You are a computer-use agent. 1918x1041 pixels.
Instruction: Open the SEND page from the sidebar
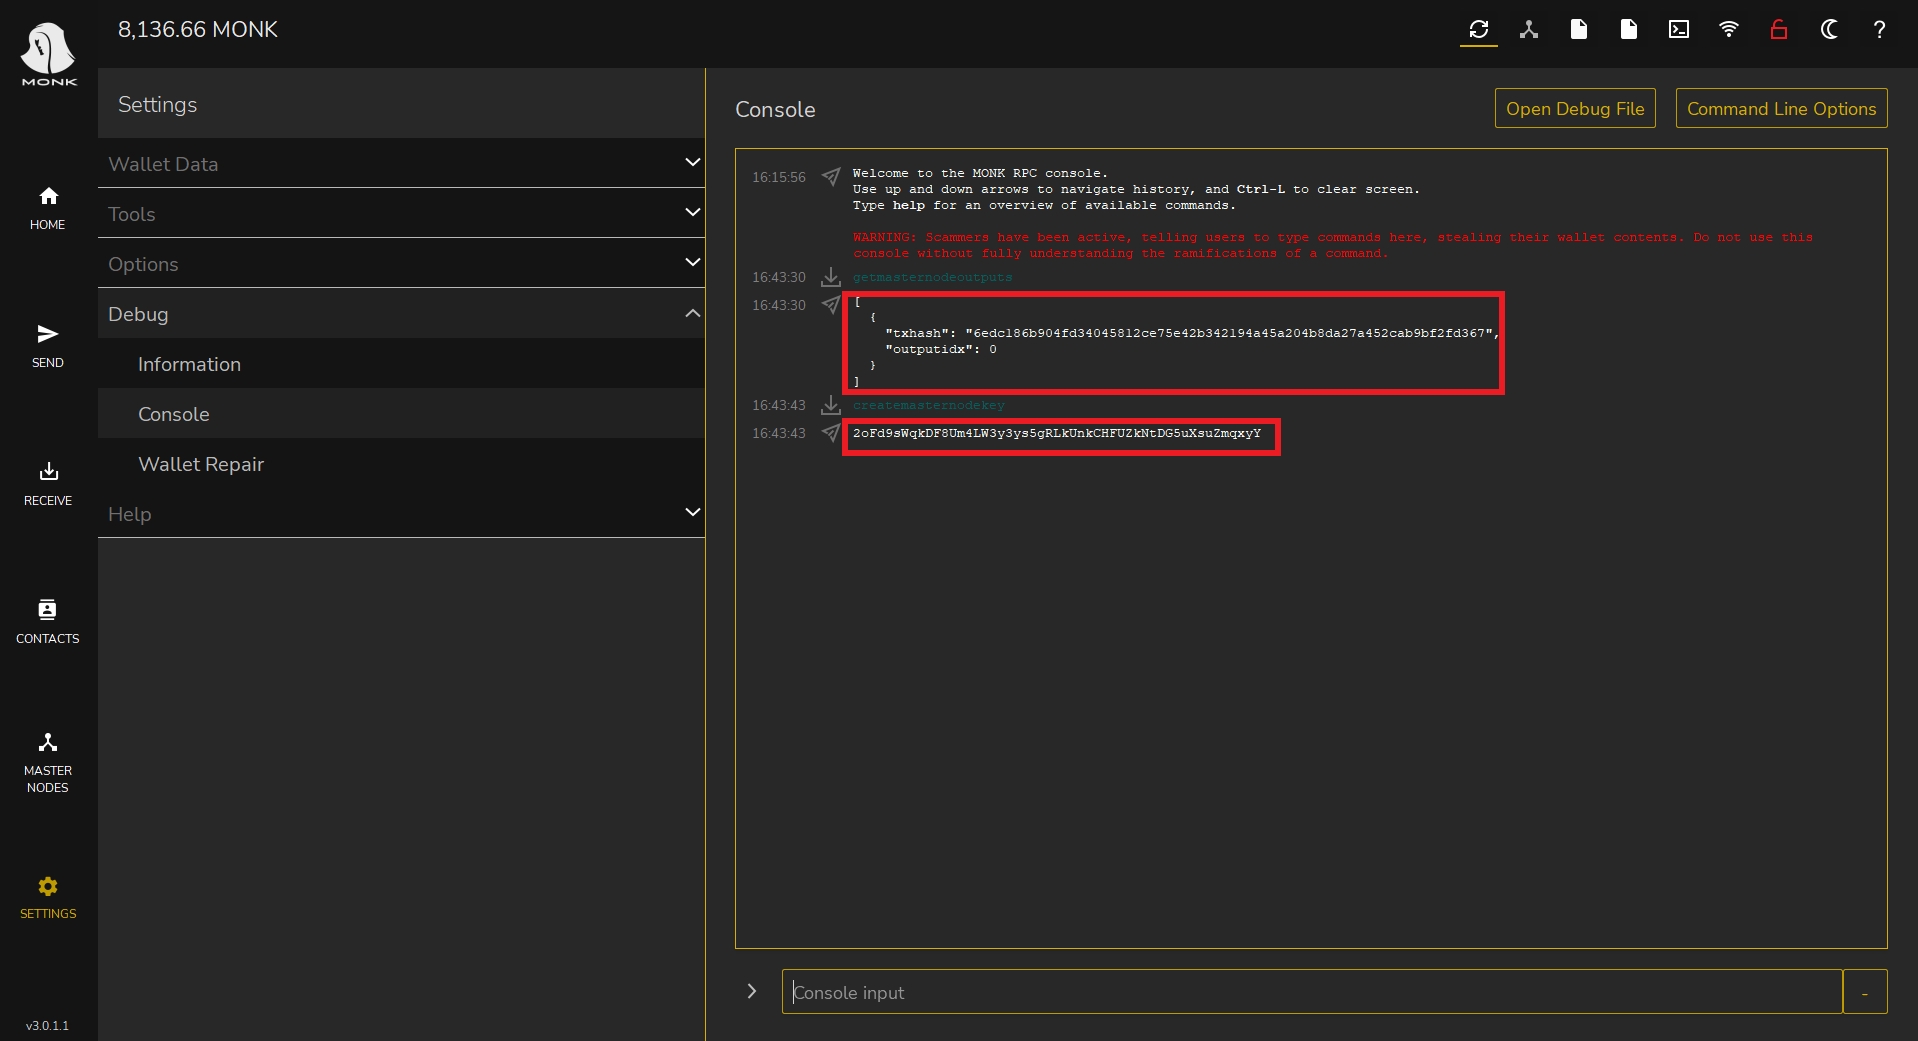tap(48, 346)
